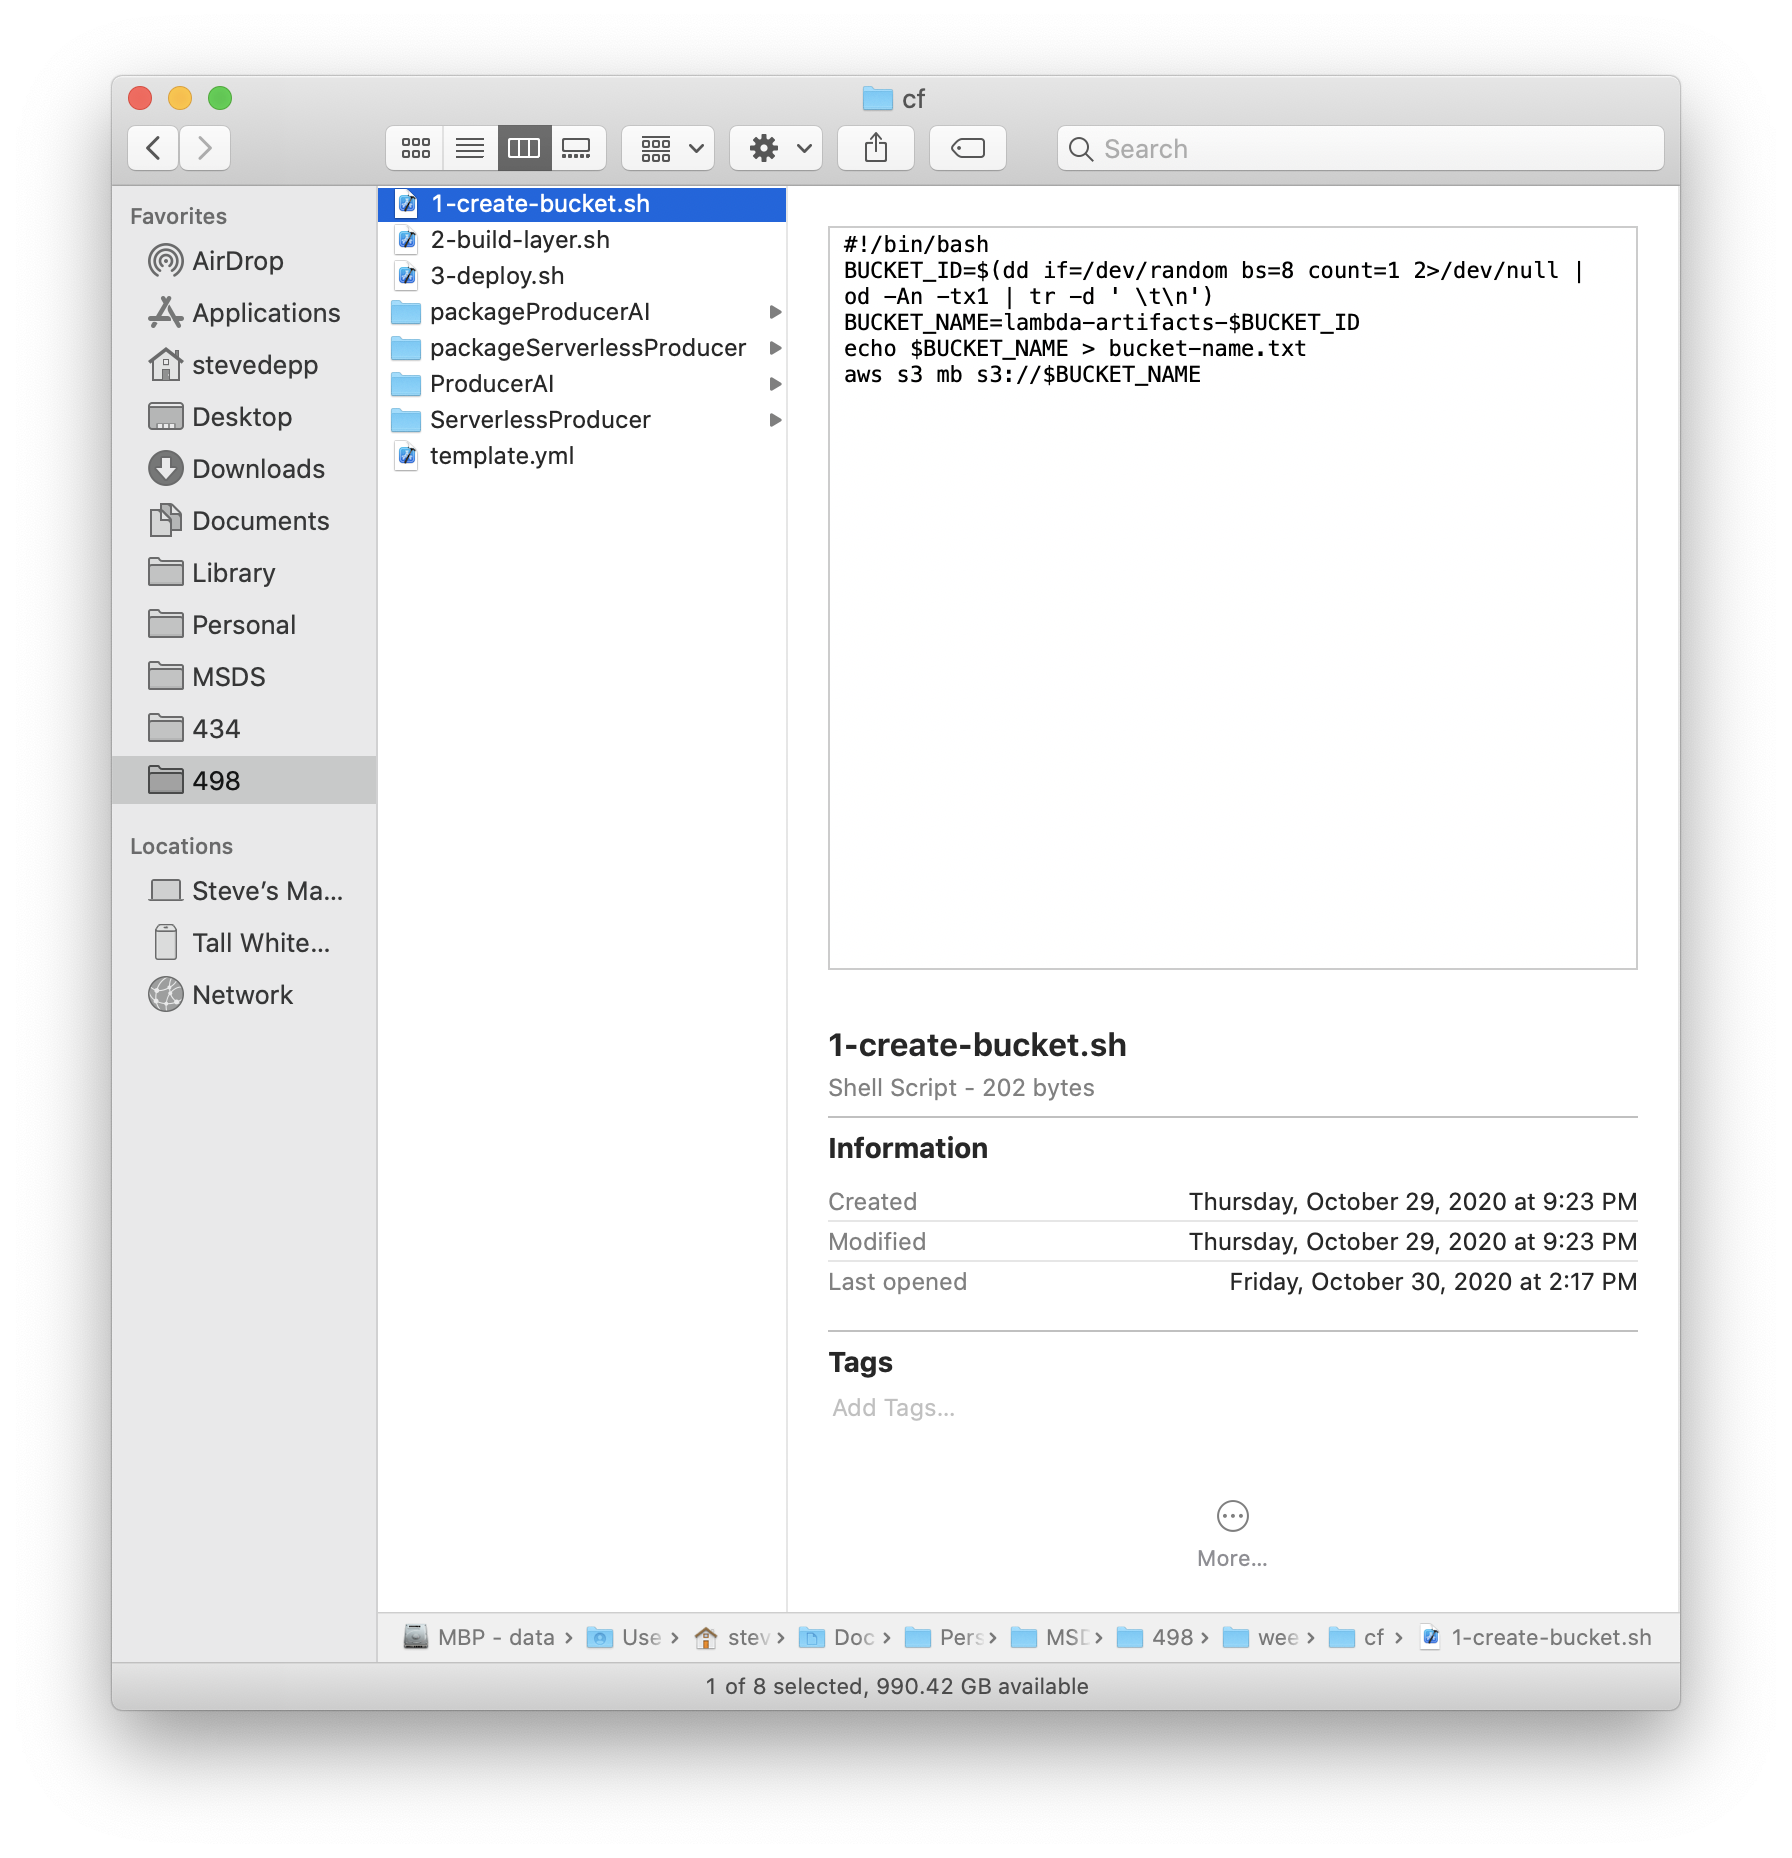Image resolution: width=1792 pixels, height=1858 pixels.
Task: Toggle column view mode
Action: [523, 148]
